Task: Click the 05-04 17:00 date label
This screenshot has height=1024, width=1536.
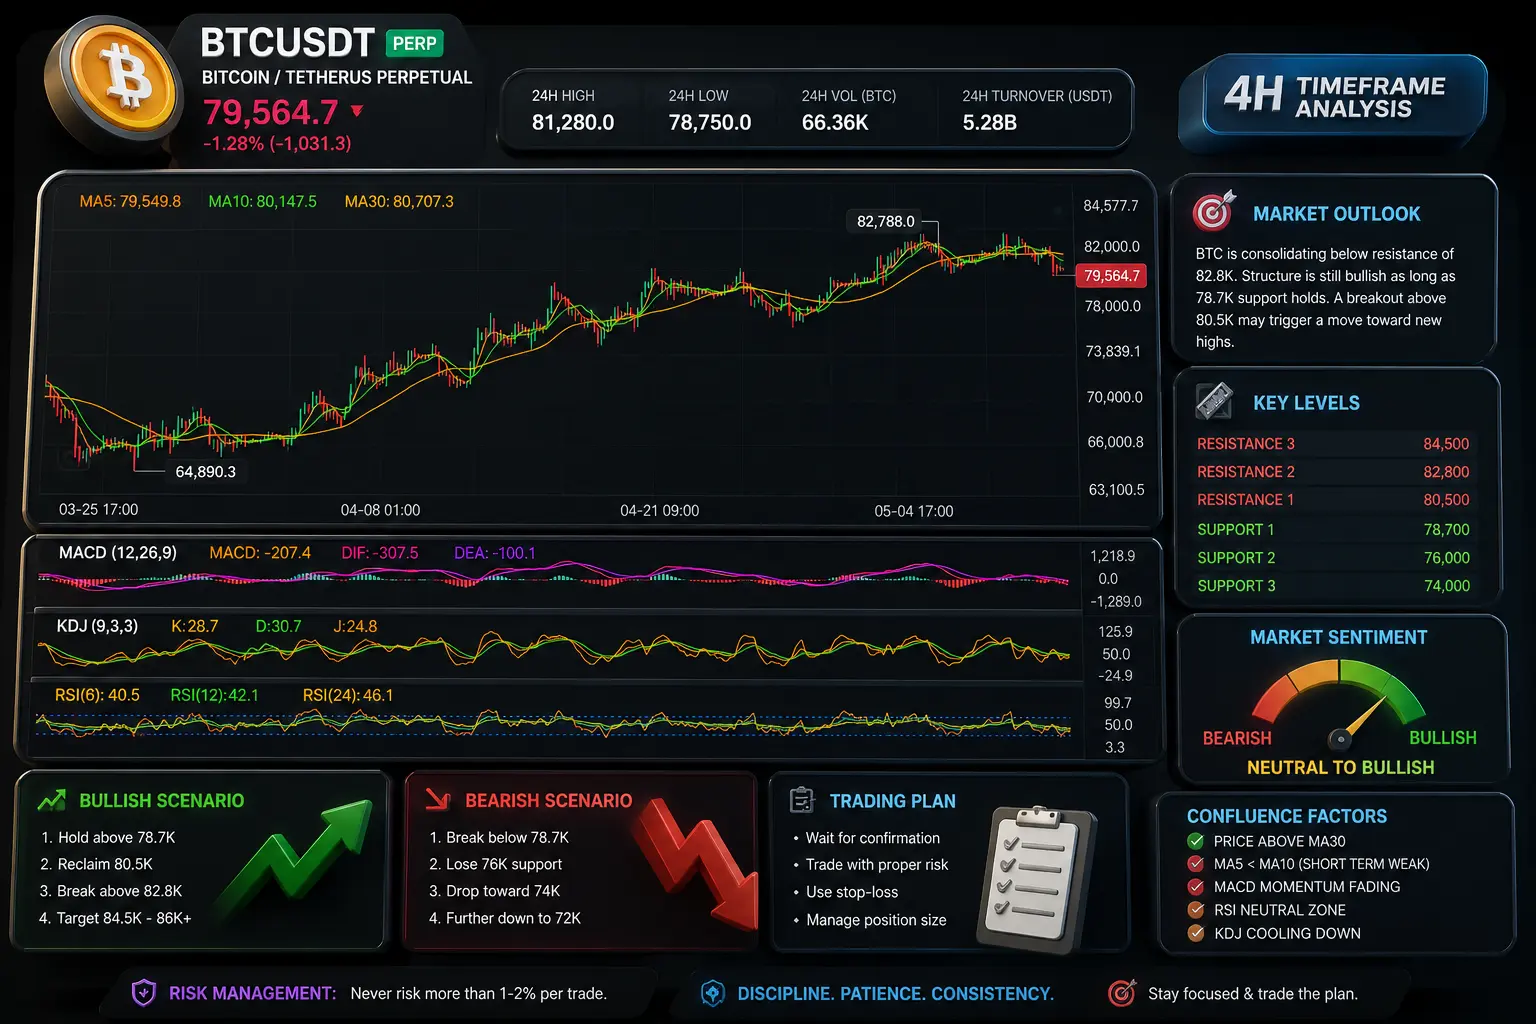Action: (914, 511)
